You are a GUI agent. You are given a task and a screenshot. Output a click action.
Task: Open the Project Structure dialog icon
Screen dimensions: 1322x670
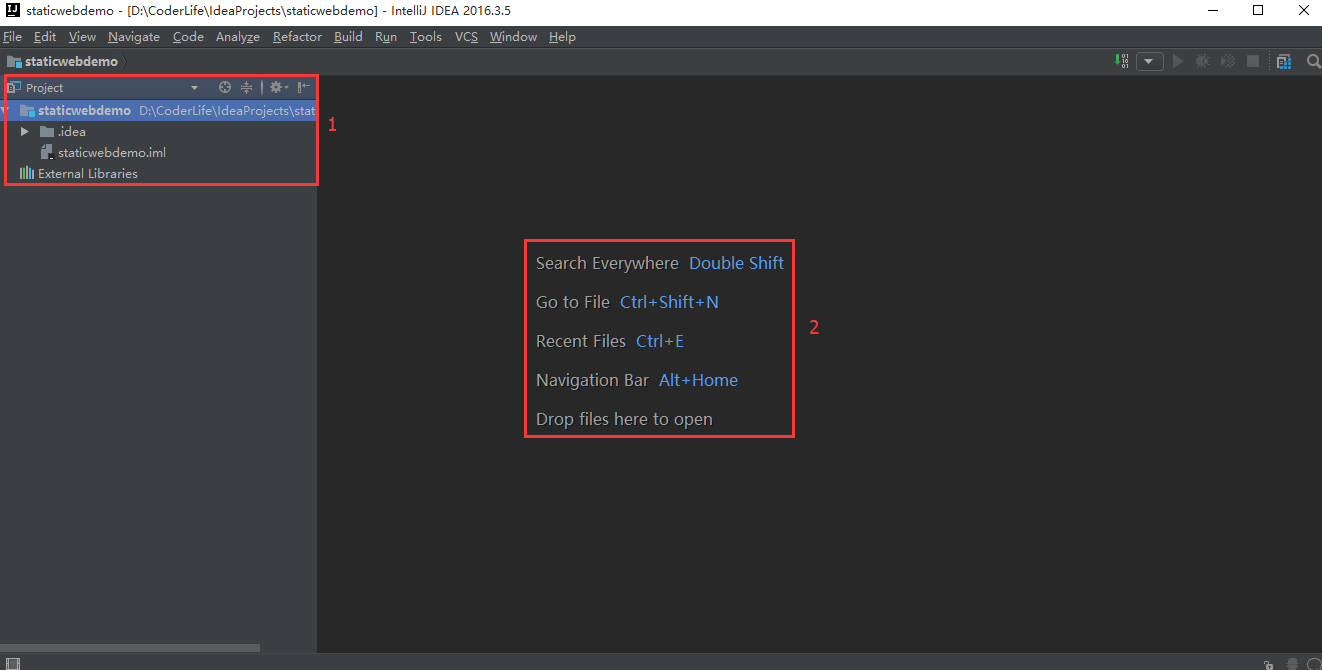pyautogui.click(x=1284, y=61)
